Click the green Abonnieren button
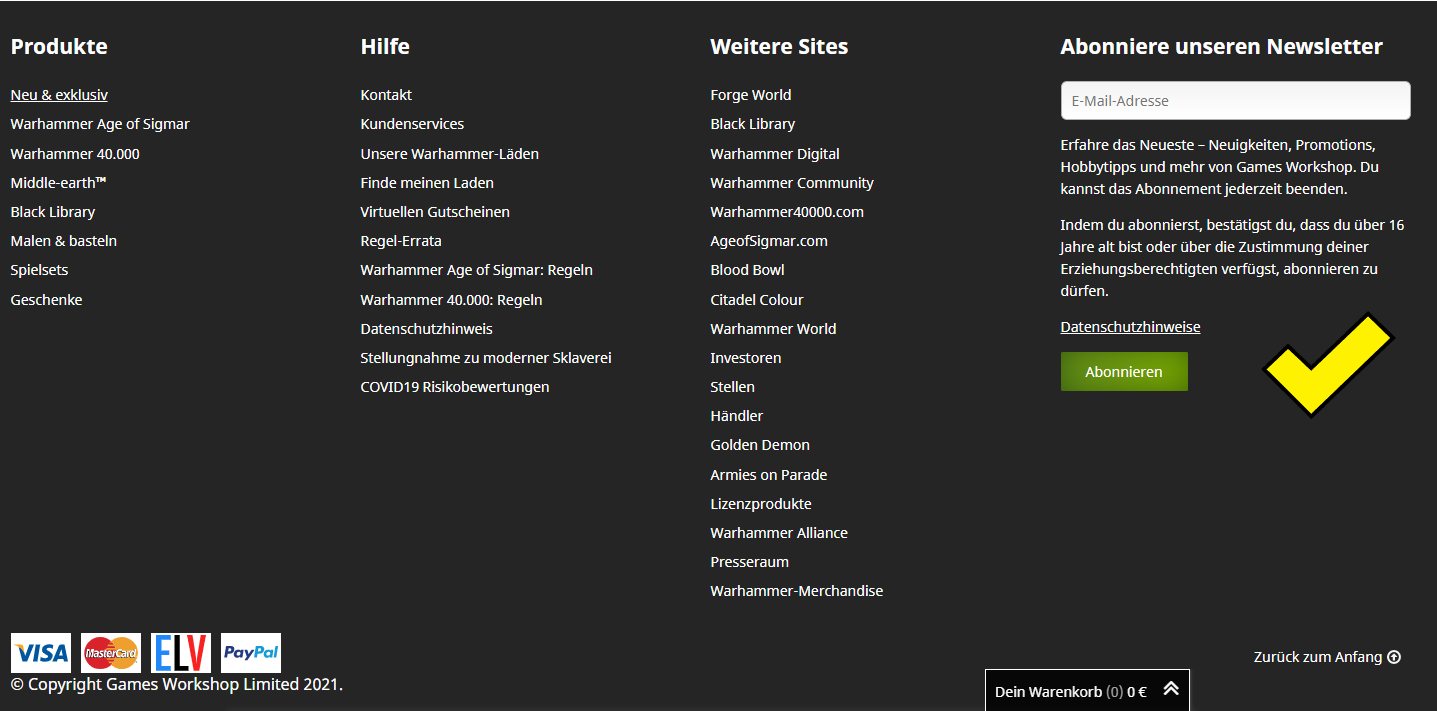Screen dimensions: 1437x711 coord(1124,372)
